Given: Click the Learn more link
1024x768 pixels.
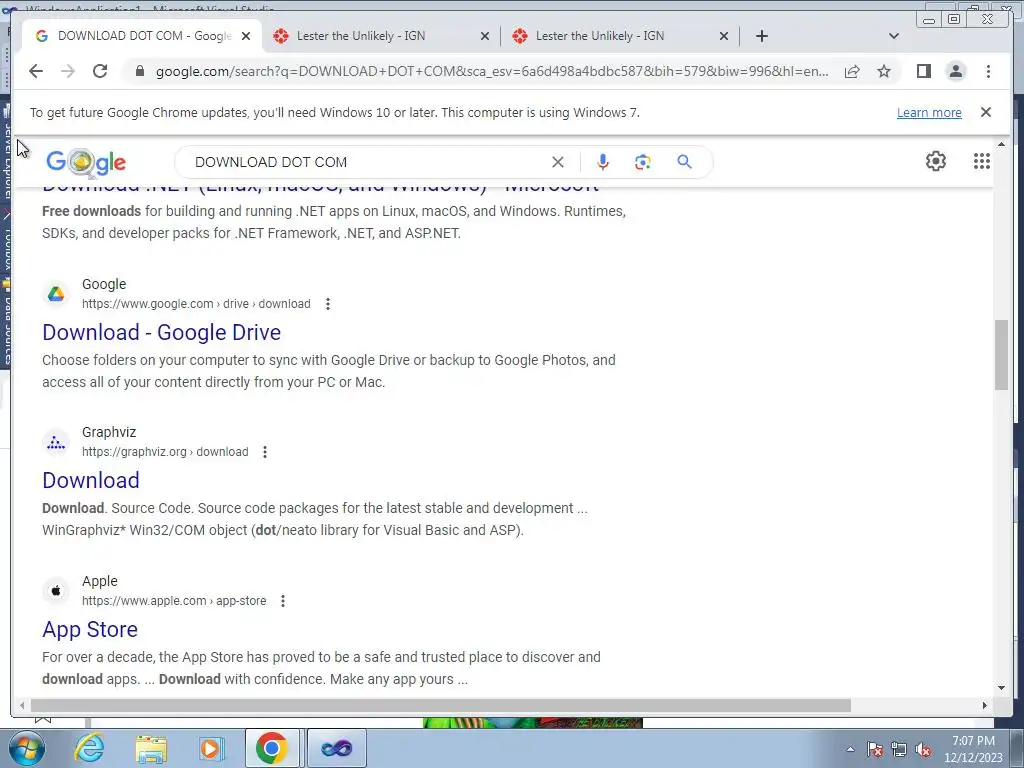Looking at the screenshot, I should pyautogui.click(x=929, y=112).
